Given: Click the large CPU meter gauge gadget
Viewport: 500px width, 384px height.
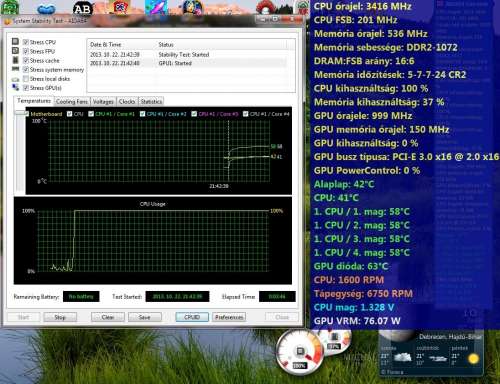Looking at the screenshot, I should tap(299, 352).
